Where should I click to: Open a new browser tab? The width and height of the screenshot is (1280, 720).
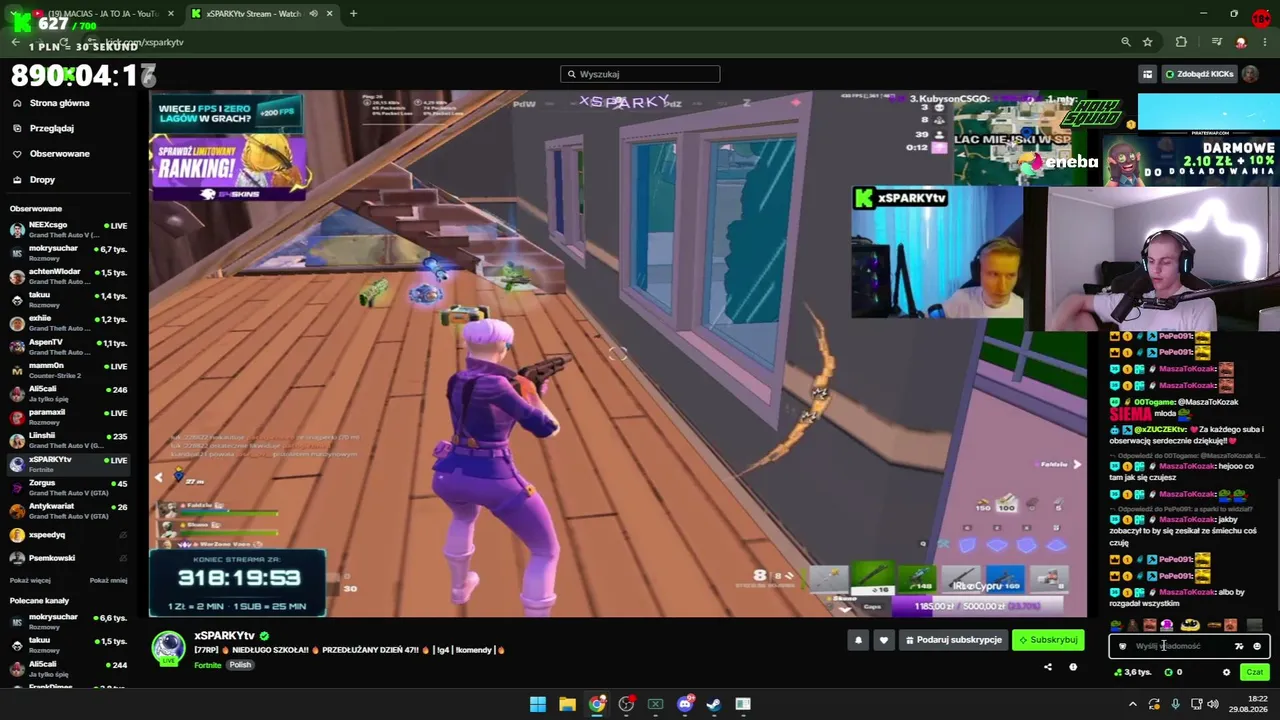(x=353, y=14)
